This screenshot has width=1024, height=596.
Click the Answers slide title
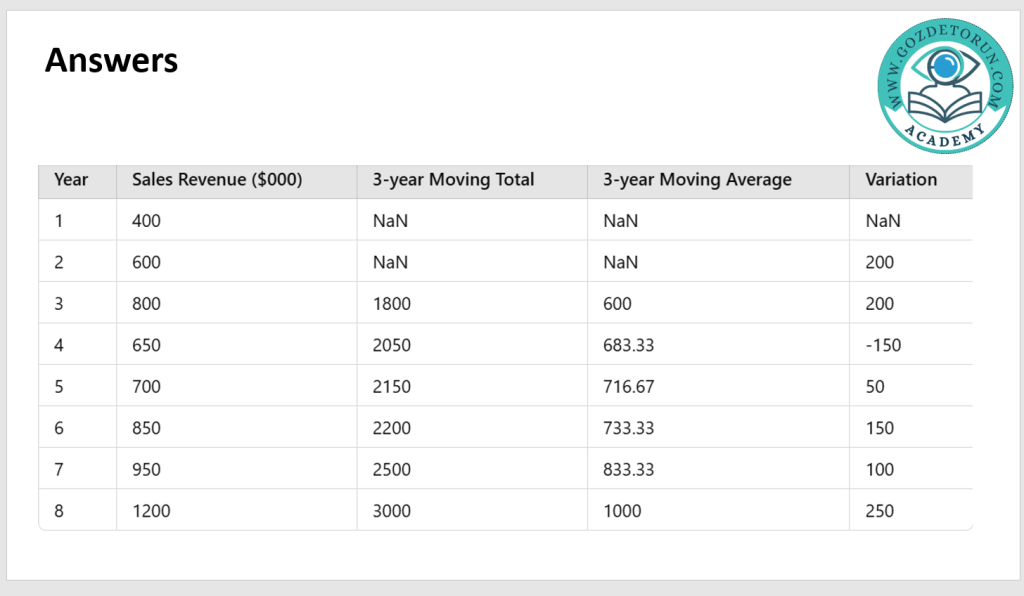click(111, 62)
